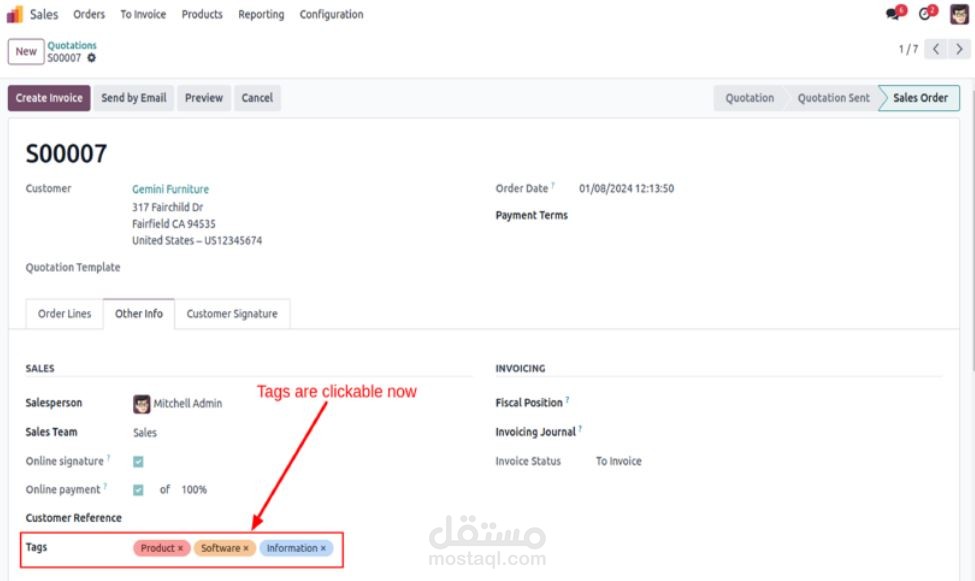Image resolution: width=975 pixels, height=581 pixels.
Task: Select the Quotation status stage
Action: 749,98
